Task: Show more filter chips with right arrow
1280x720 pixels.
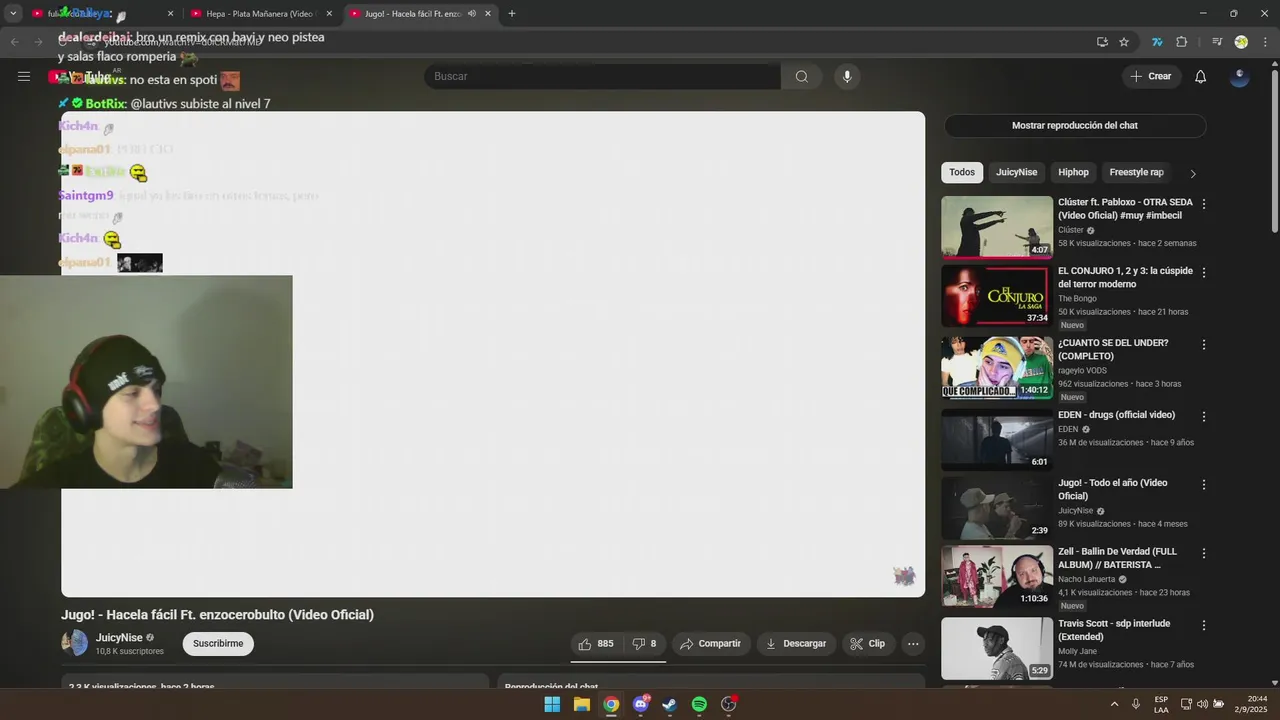Action: (x=1192, y=173)
